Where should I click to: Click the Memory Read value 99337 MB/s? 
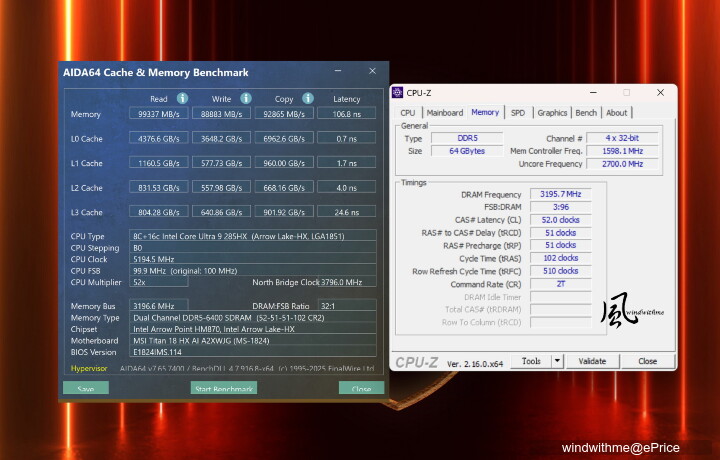[x=159, y=114]
